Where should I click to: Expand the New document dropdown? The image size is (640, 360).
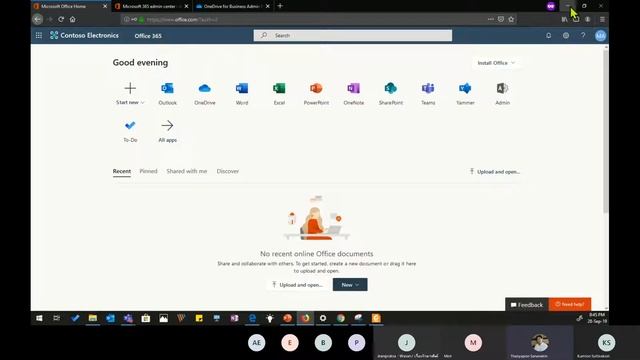pyautogui.click(x=350, y=284)
